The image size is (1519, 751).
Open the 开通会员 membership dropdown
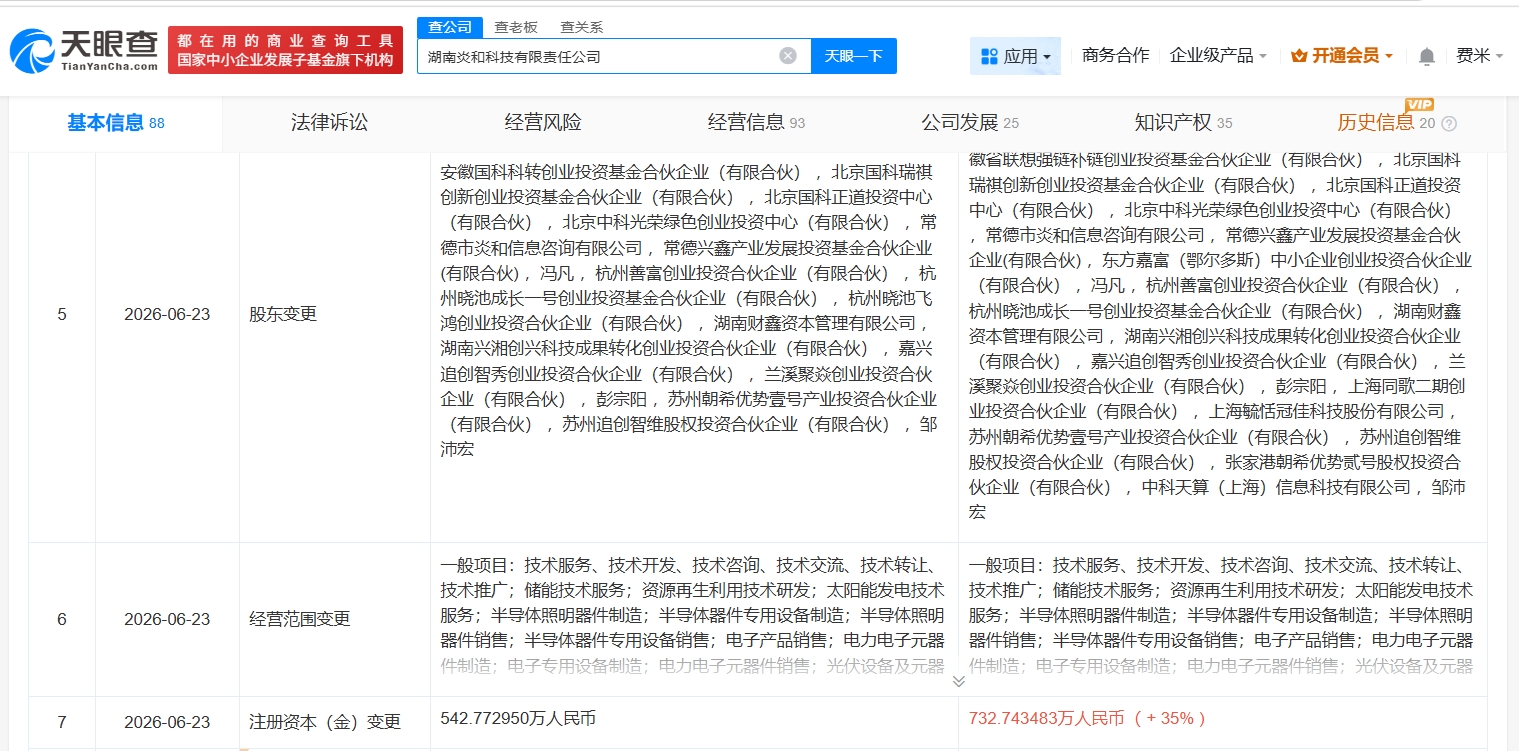click(1342, 56)
